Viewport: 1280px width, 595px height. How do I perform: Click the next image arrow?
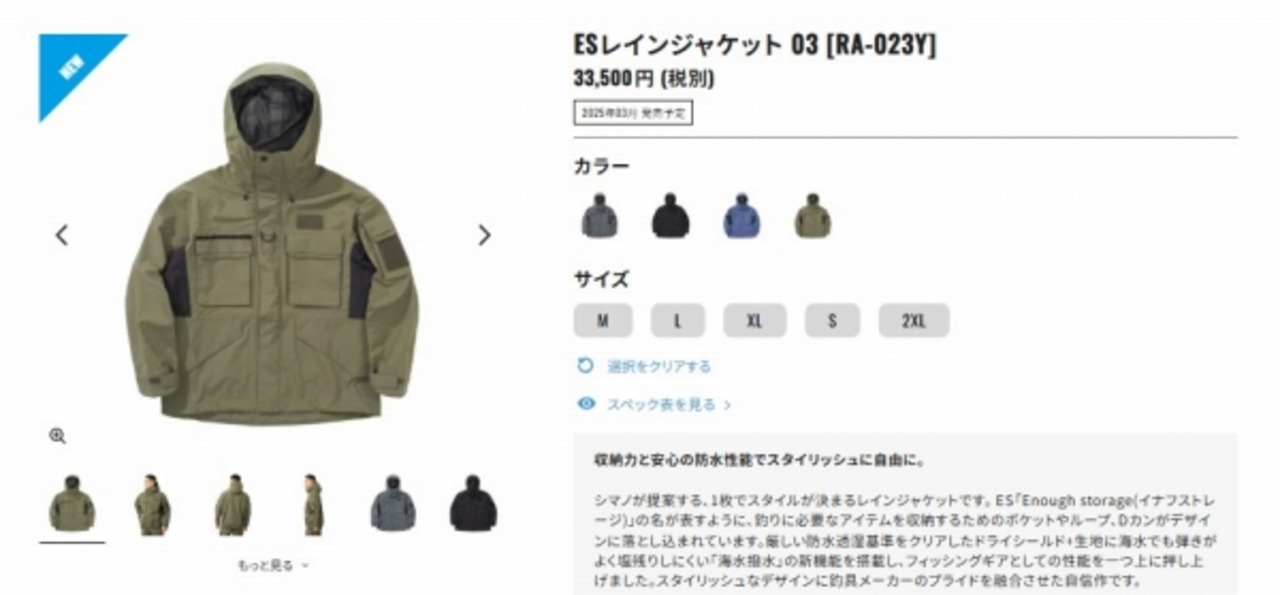point(484,235)
